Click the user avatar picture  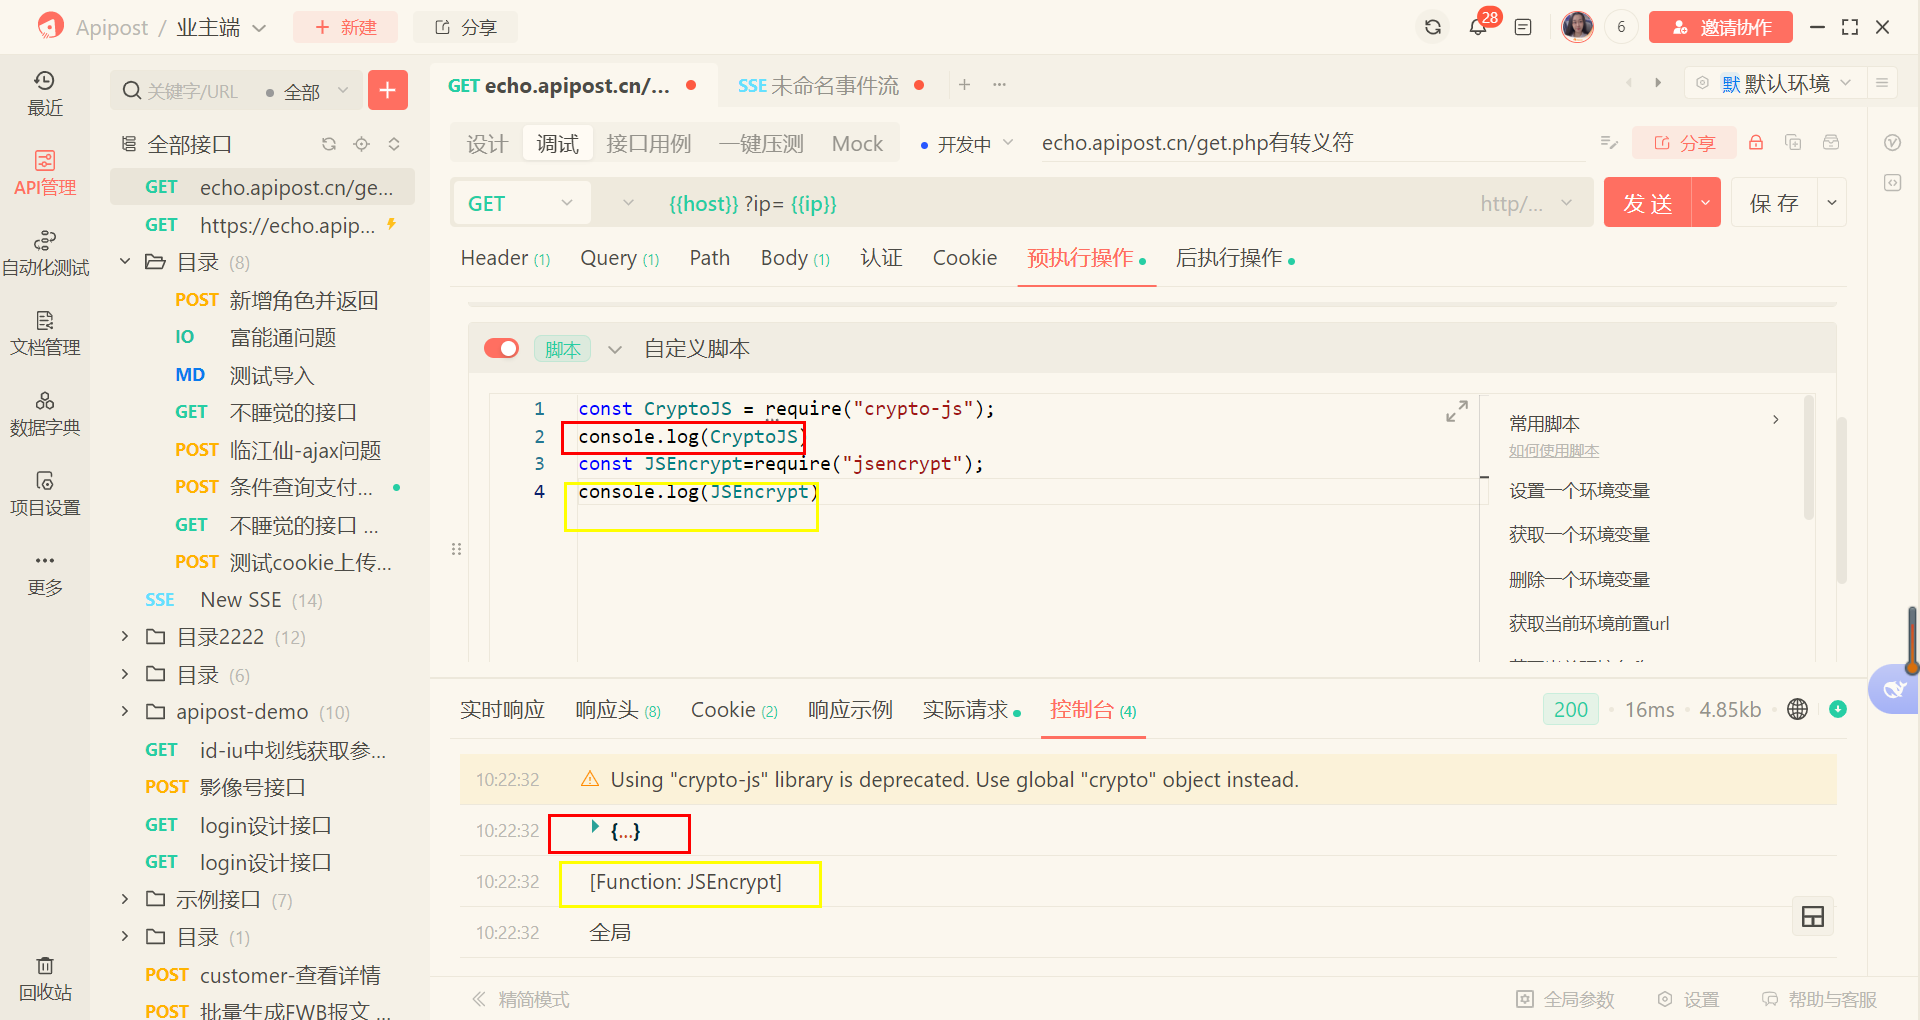[1577, 27]
